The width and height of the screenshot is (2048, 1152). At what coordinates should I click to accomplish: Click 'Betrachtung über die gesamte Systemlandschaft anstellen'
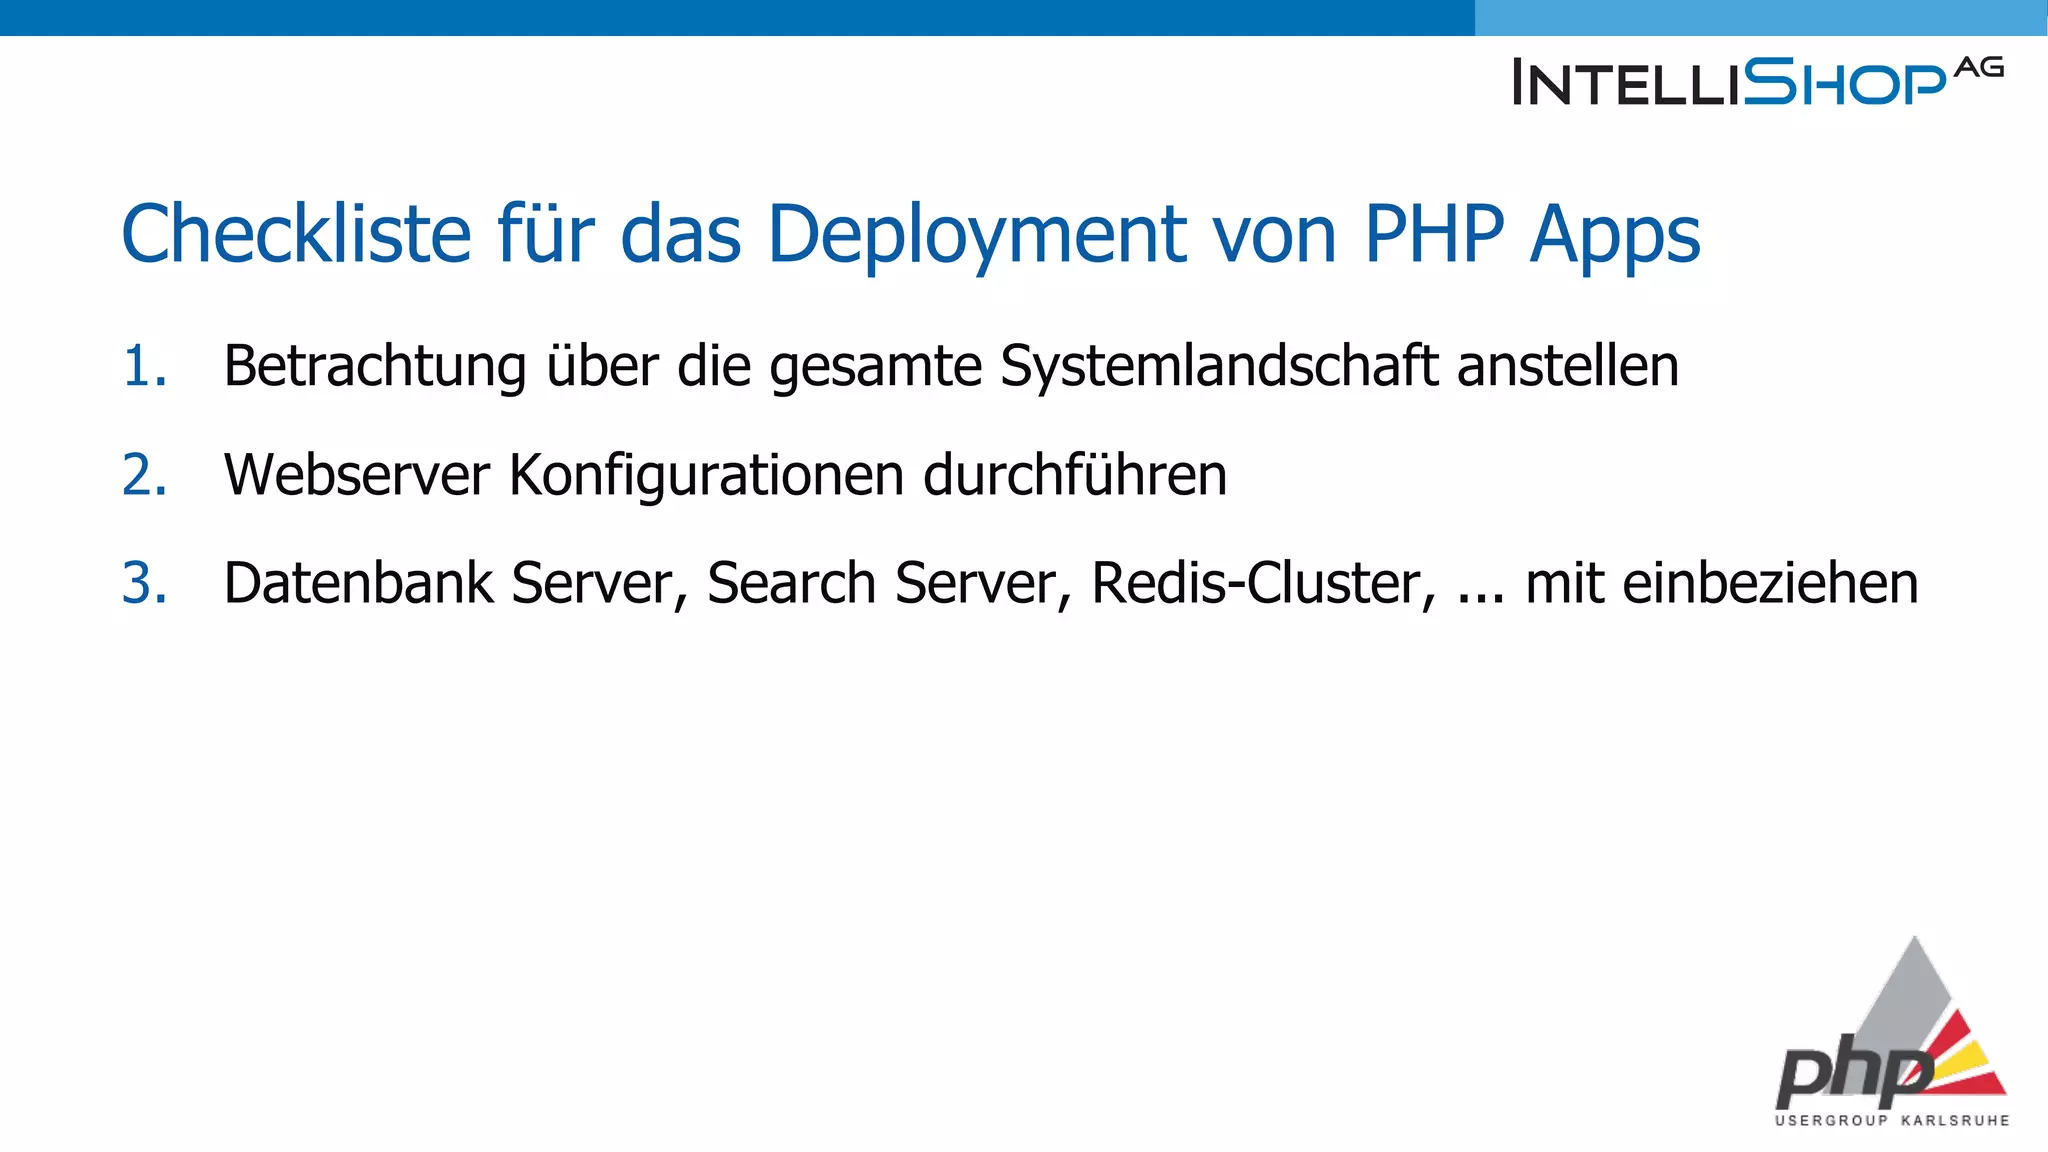pos(951,366)
